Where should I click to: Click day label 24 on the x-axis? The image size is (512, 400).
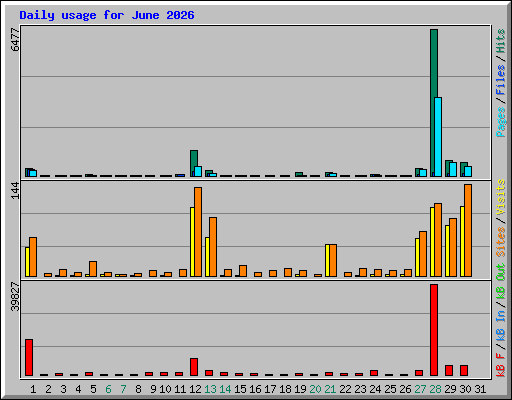click(x=375, y=389)
